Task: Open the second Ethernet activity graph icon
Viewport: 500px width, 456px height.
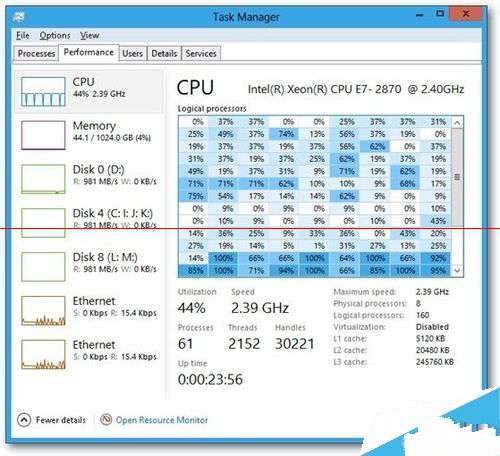Action: coord(43,355)
